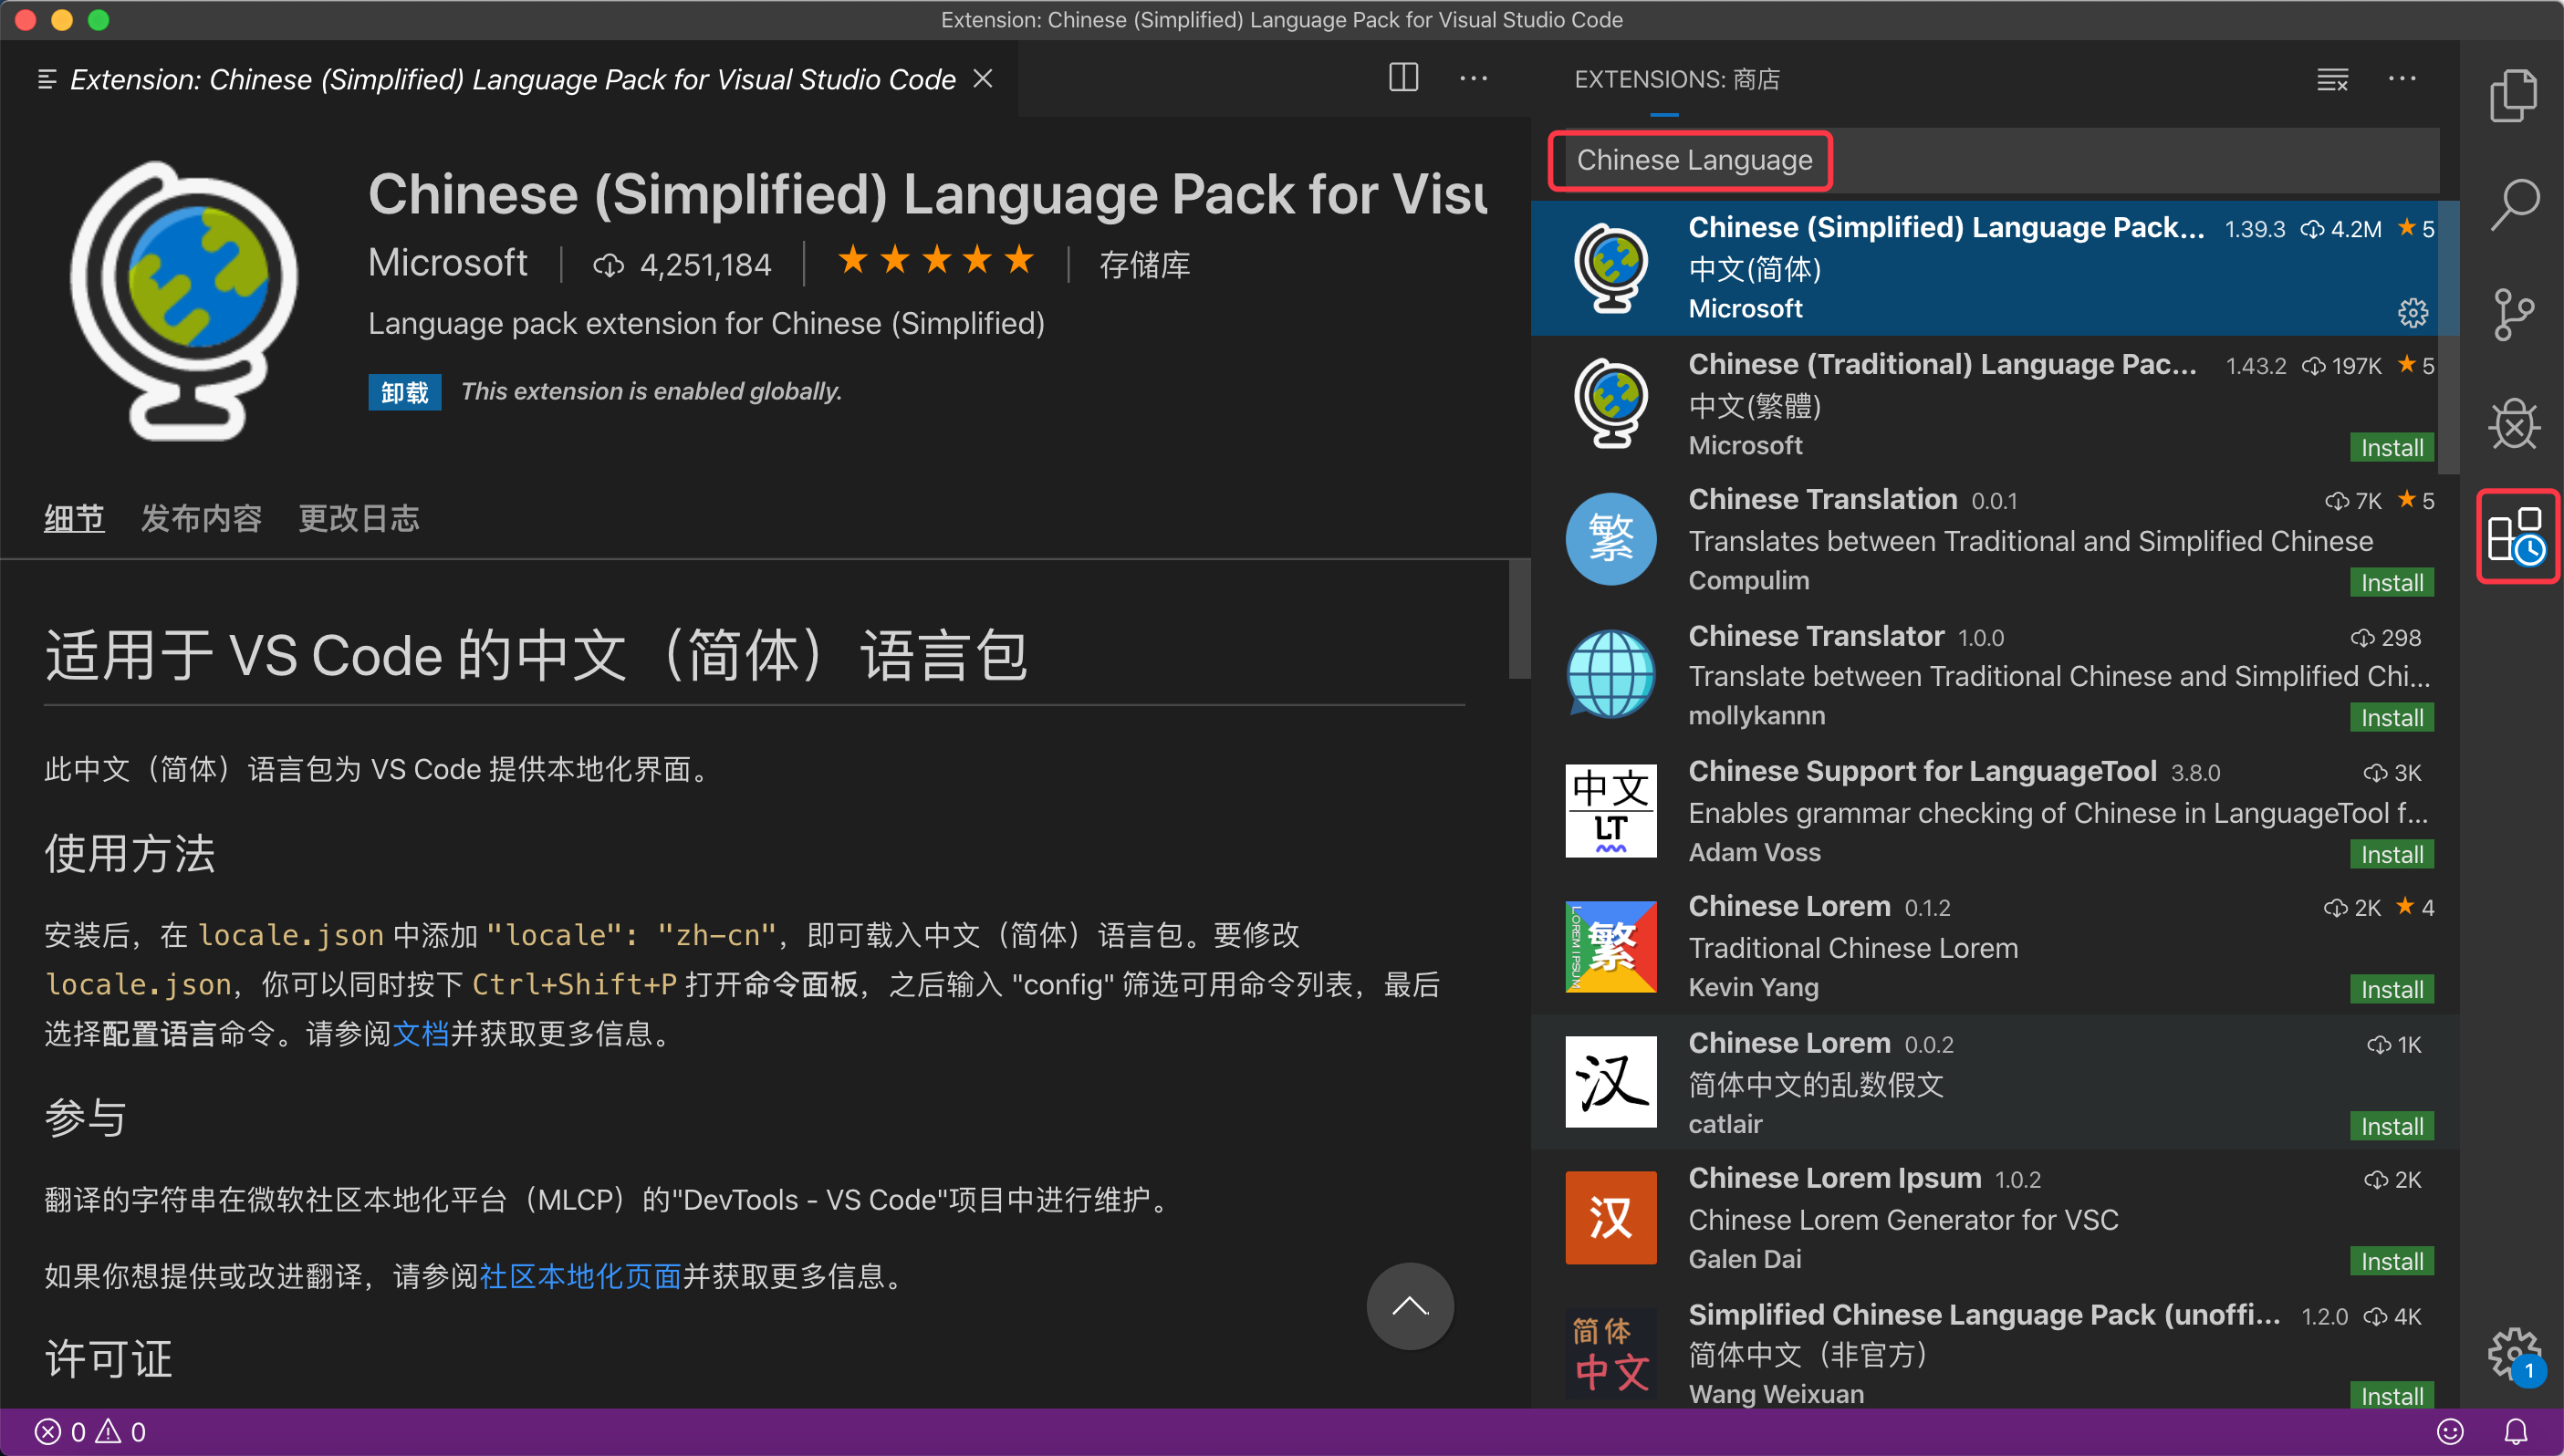The image size is (2564, 1456).
Task: Click the split editor icon
Action: click(x=1403, y=78)
